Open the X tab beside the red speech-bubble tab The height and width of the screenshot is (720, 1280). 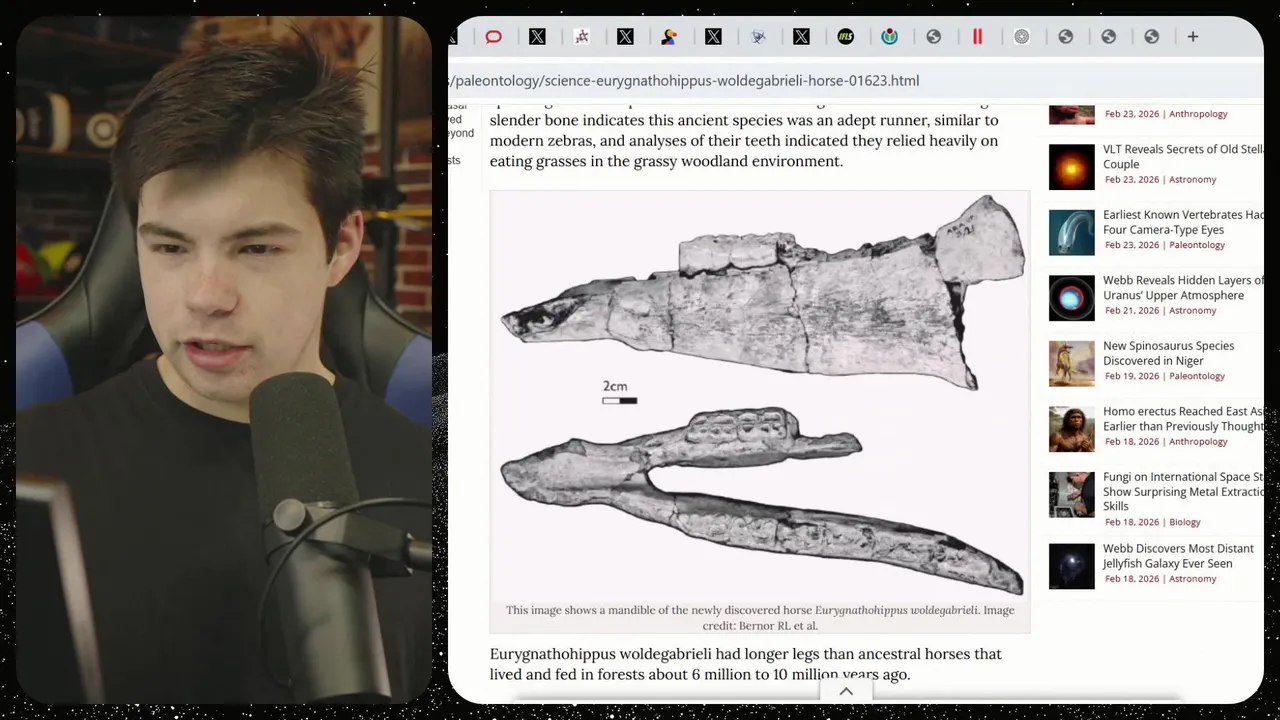tap(538, 37)
